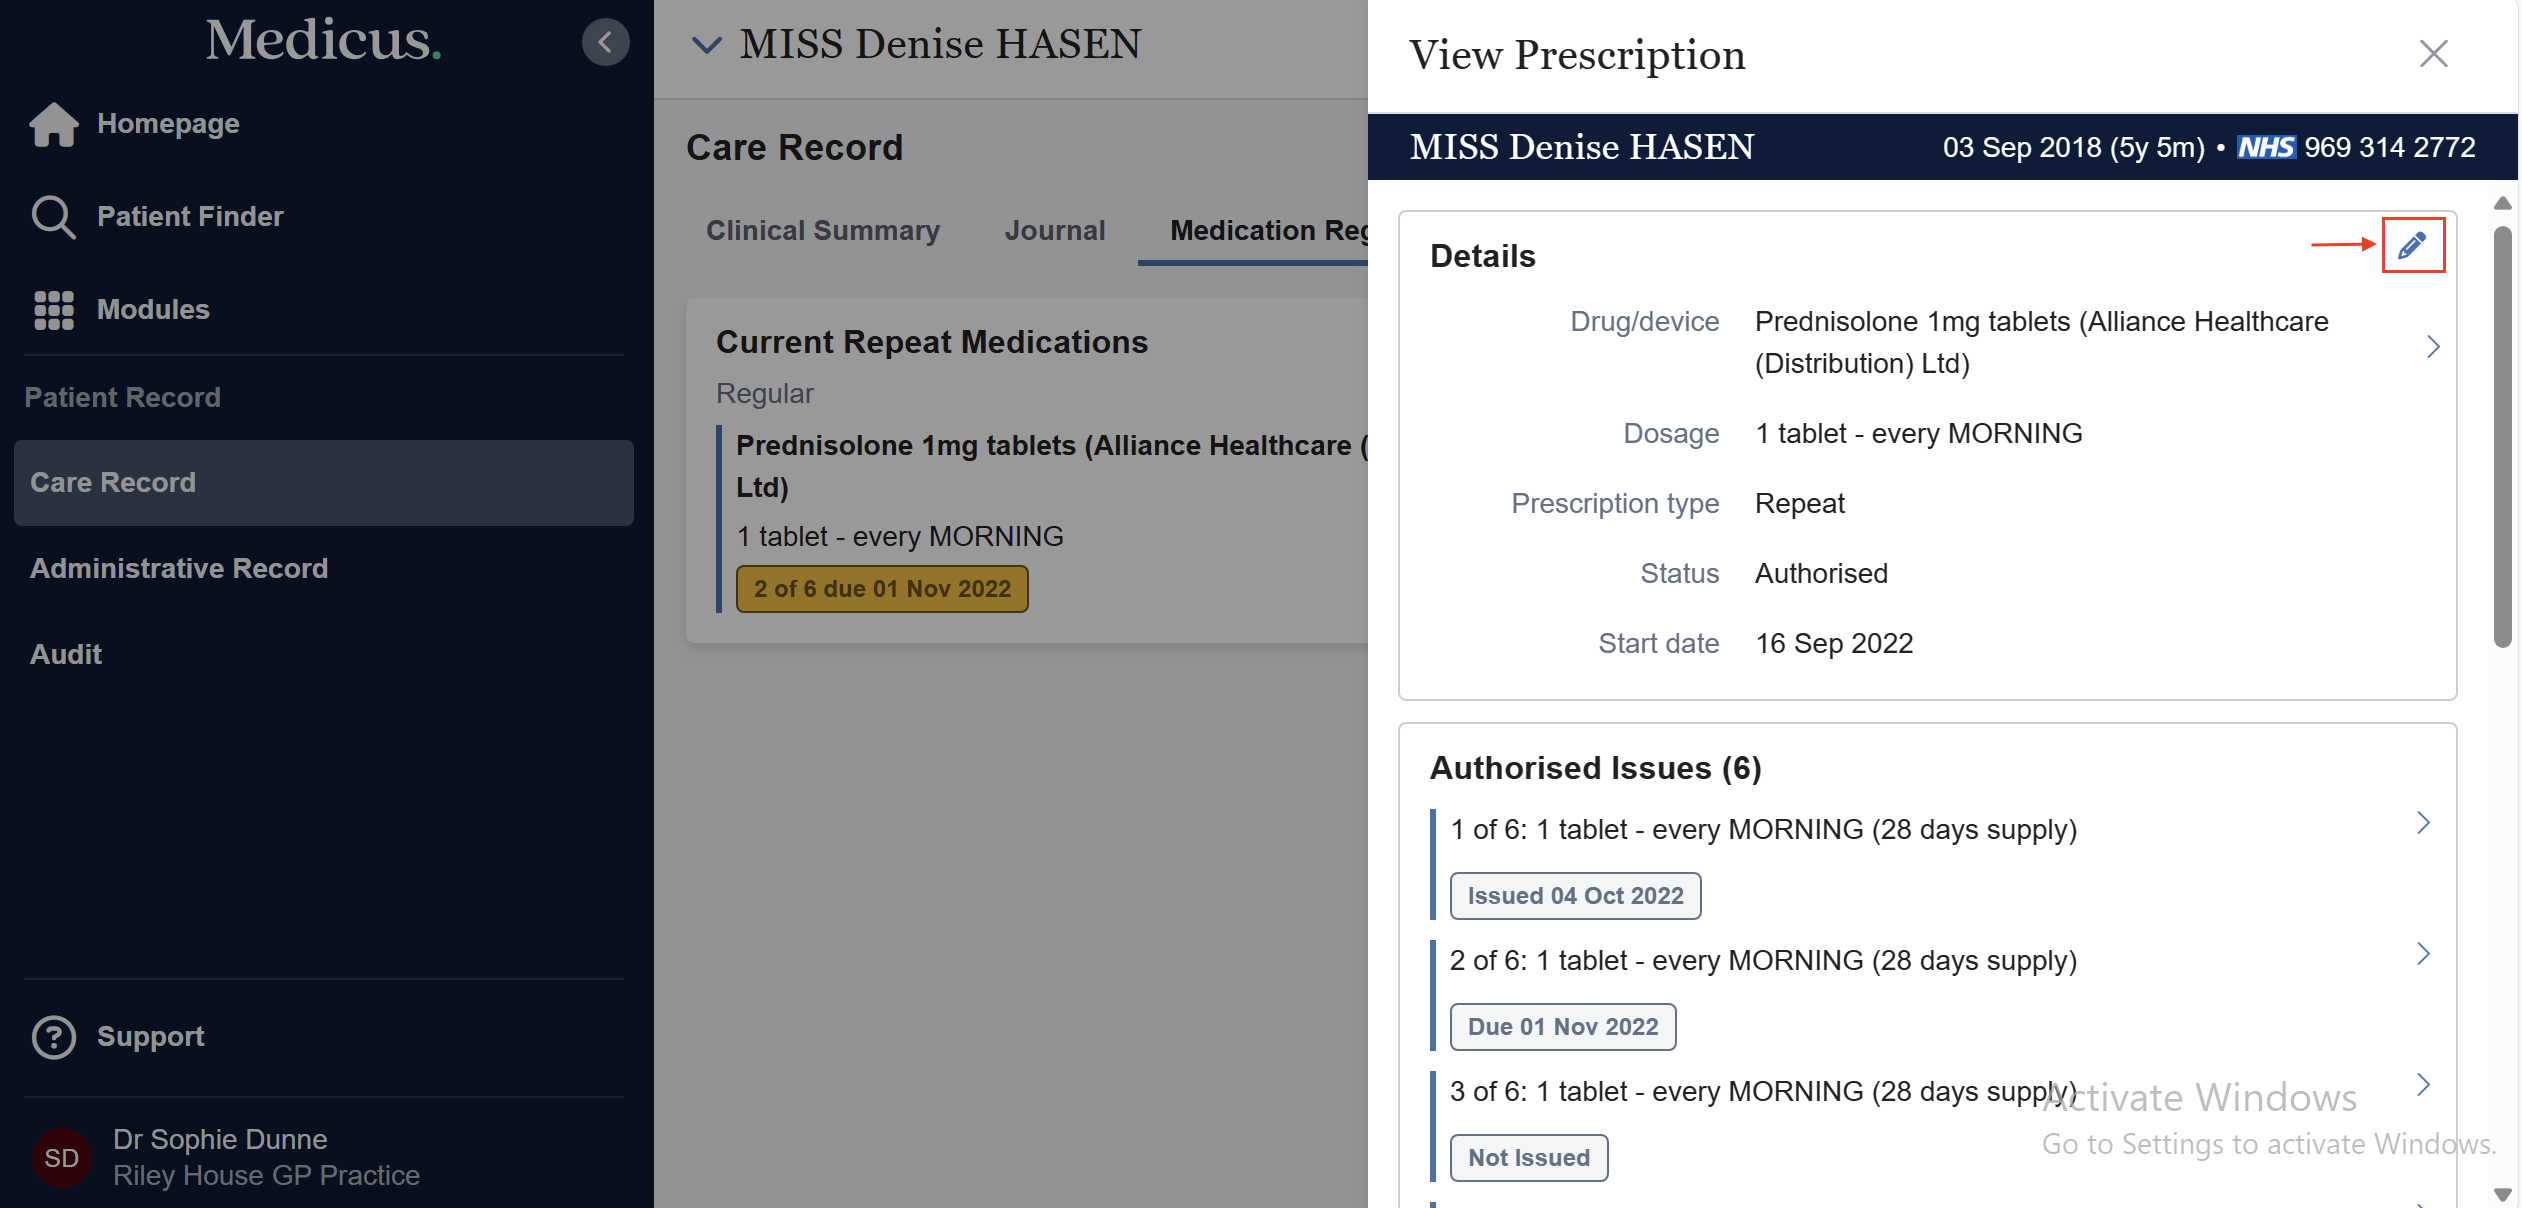Open issue 3 of 6 via its chevron
The image size is (2522, 1208).
coord(2423,1084)
